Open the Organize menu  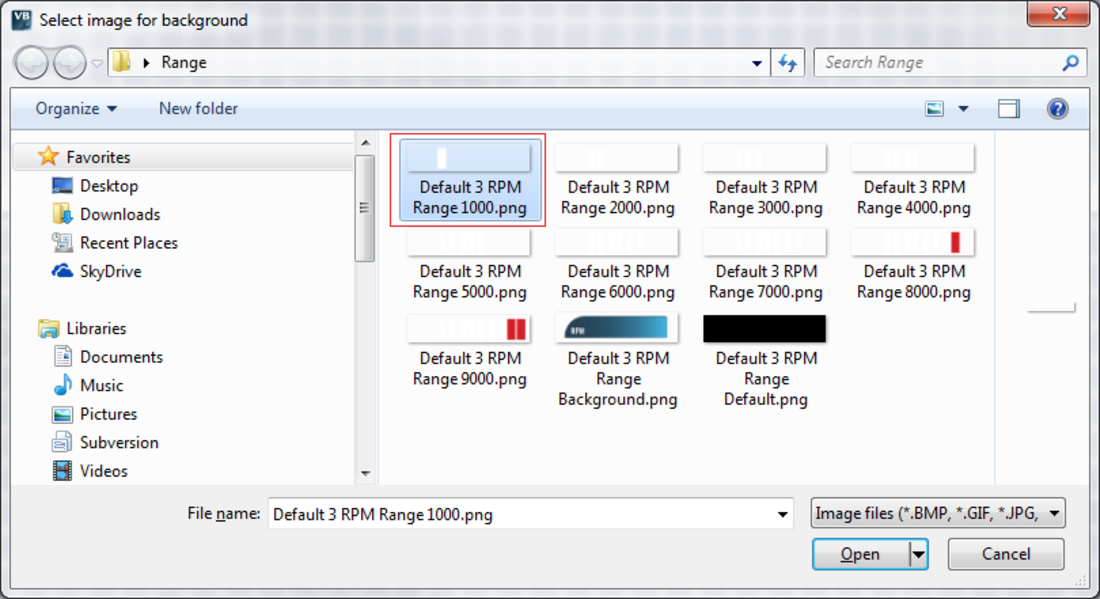(x=76, y=109)
